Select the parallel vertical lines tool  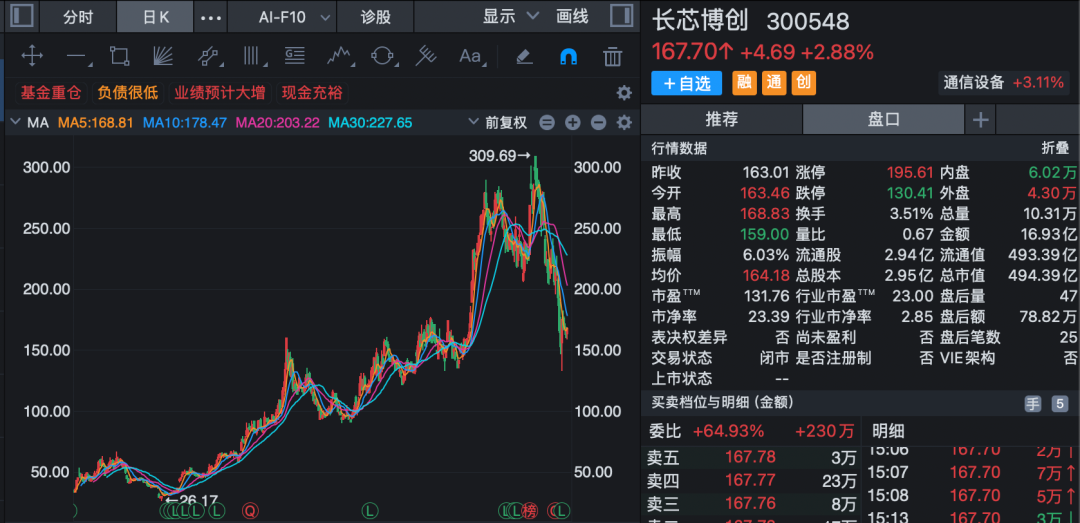click(252, 56)
